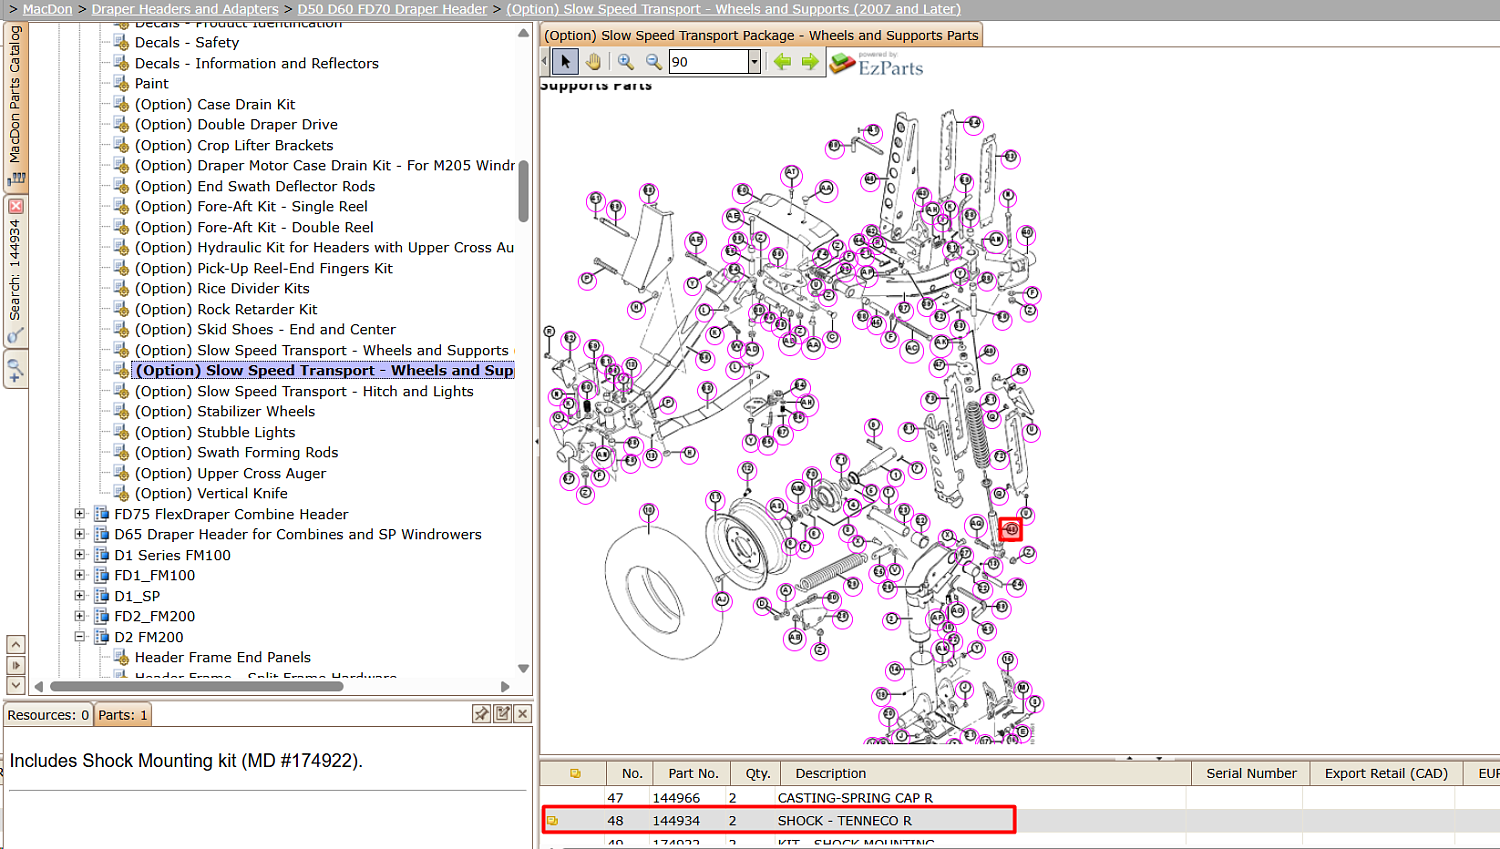
Task: Click the tree's horizontal scrollbar thumb
Action: tap(197, 686)
